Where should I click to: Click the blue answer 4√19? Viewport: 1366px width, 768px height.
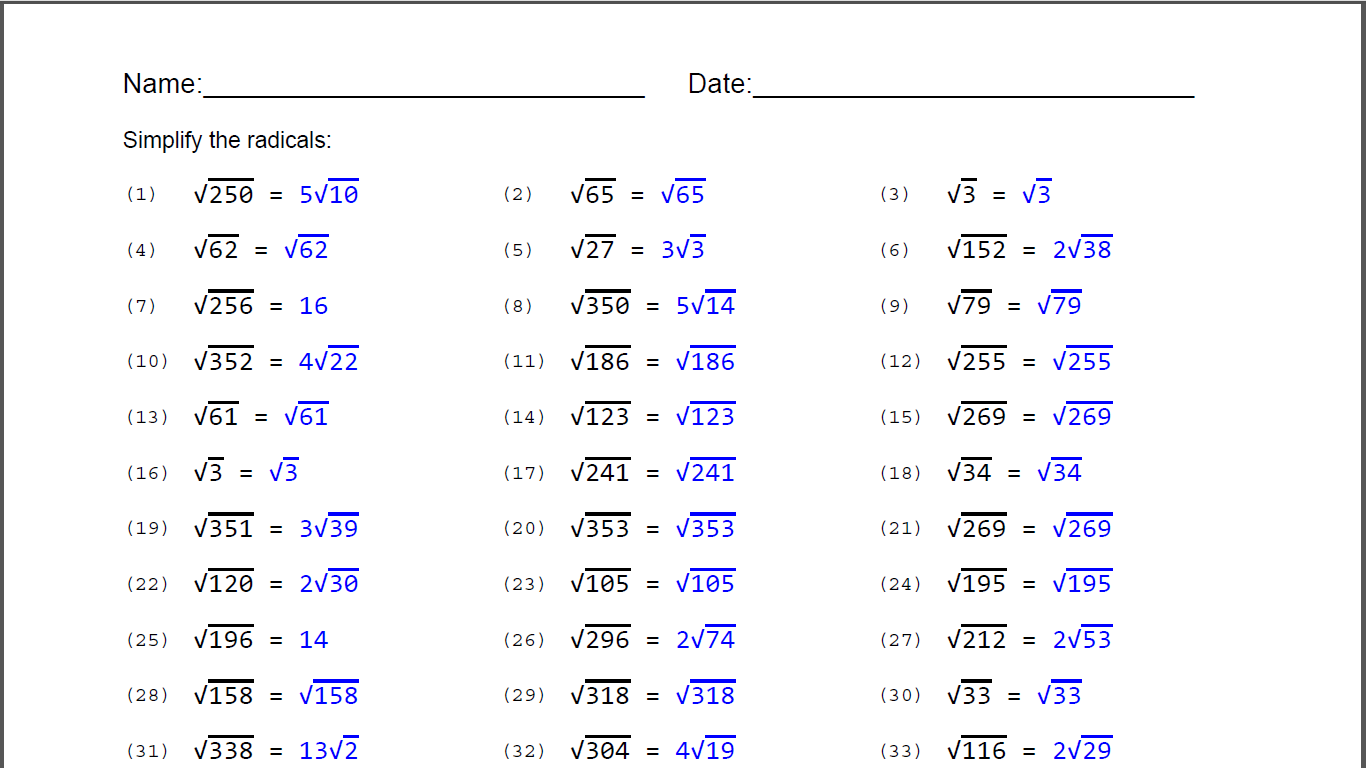click(x=706, y=750)
